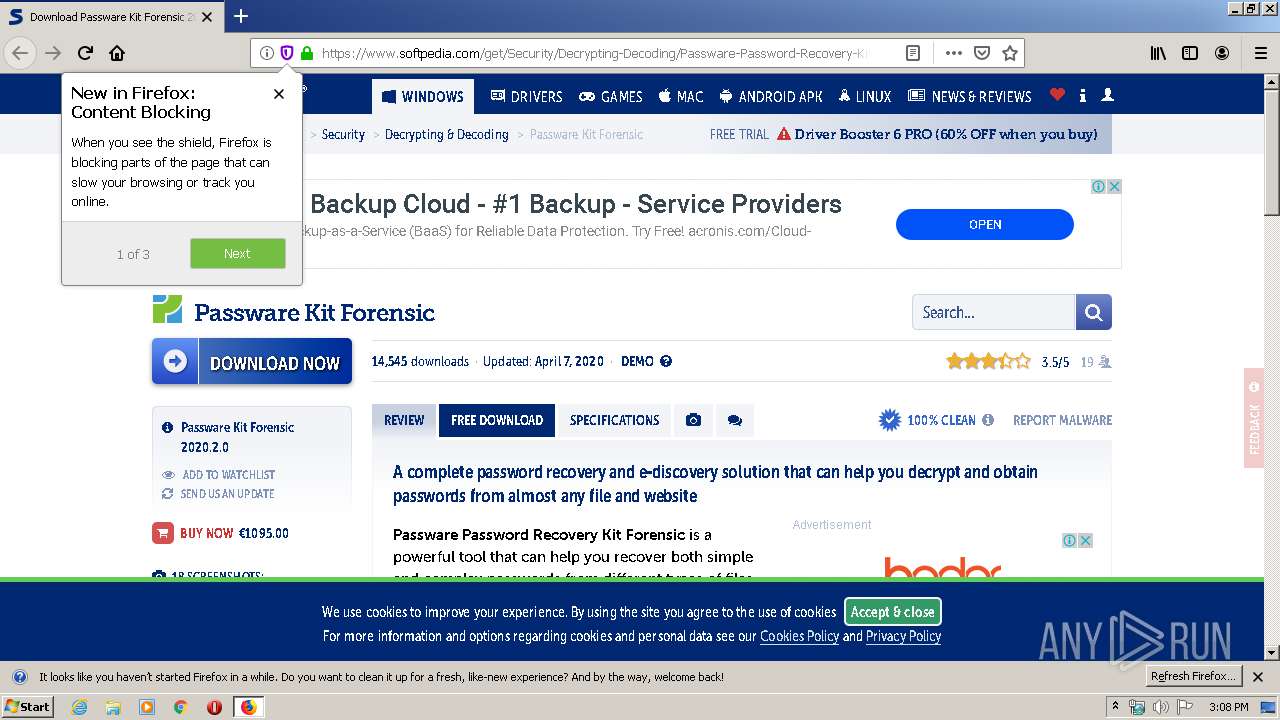Screen dimensions: 1280x720
Task: Close the Firefox refresh notification bar
Action: pos(1258,677)
